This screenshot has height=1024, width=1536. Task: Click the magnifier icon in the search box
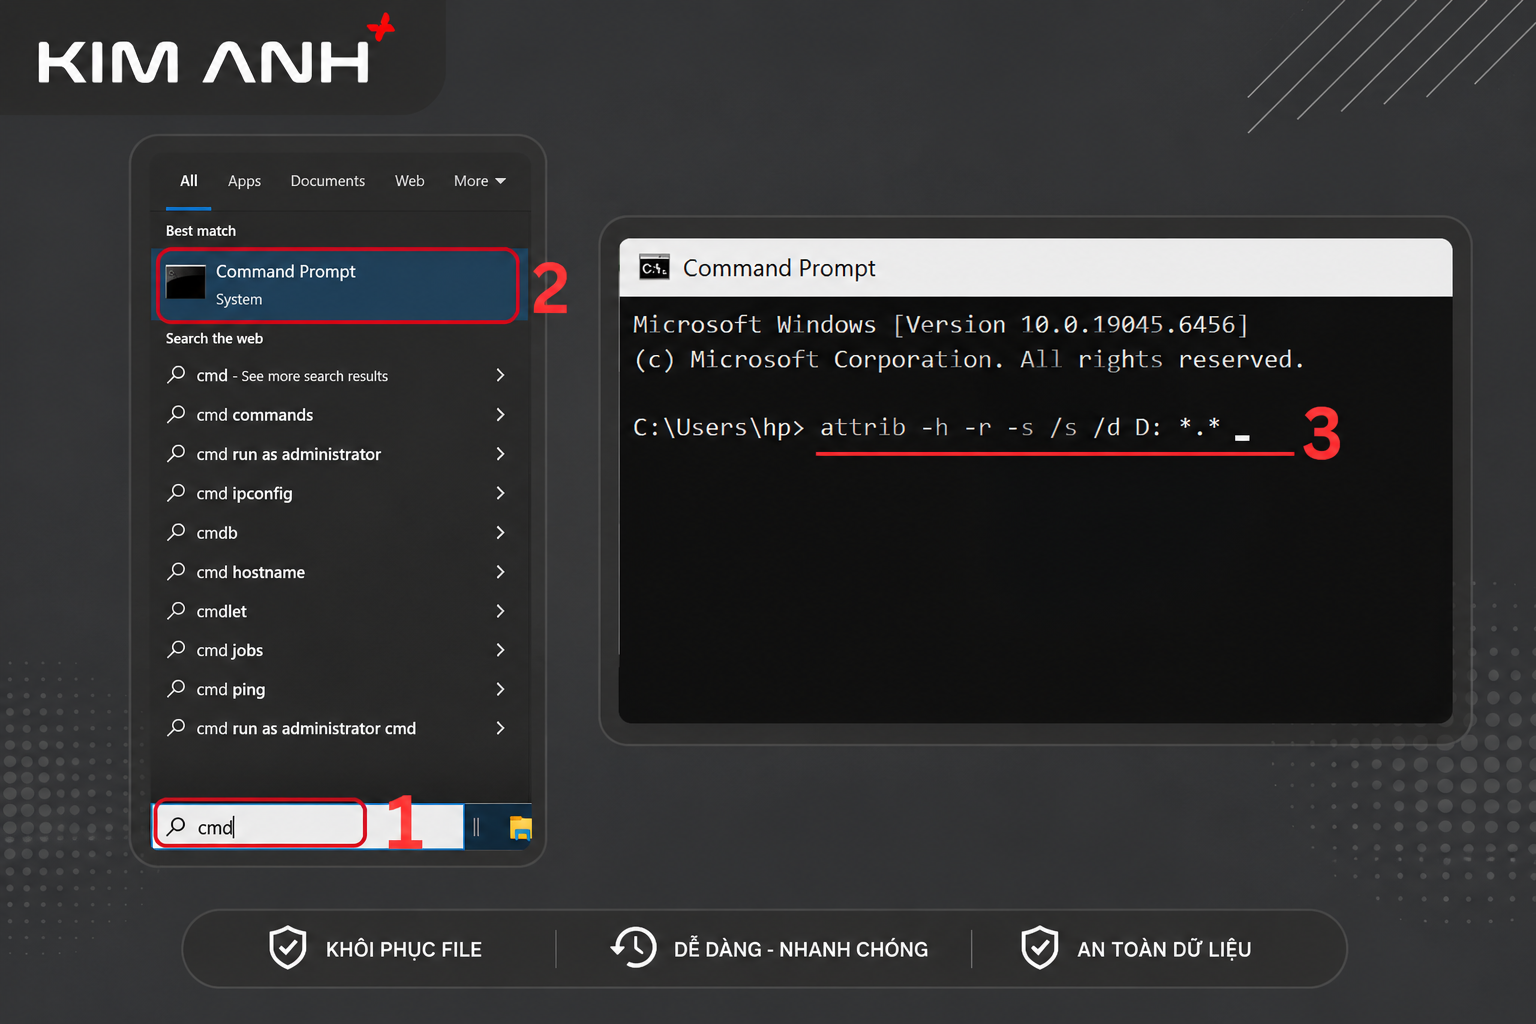point(177,826)
